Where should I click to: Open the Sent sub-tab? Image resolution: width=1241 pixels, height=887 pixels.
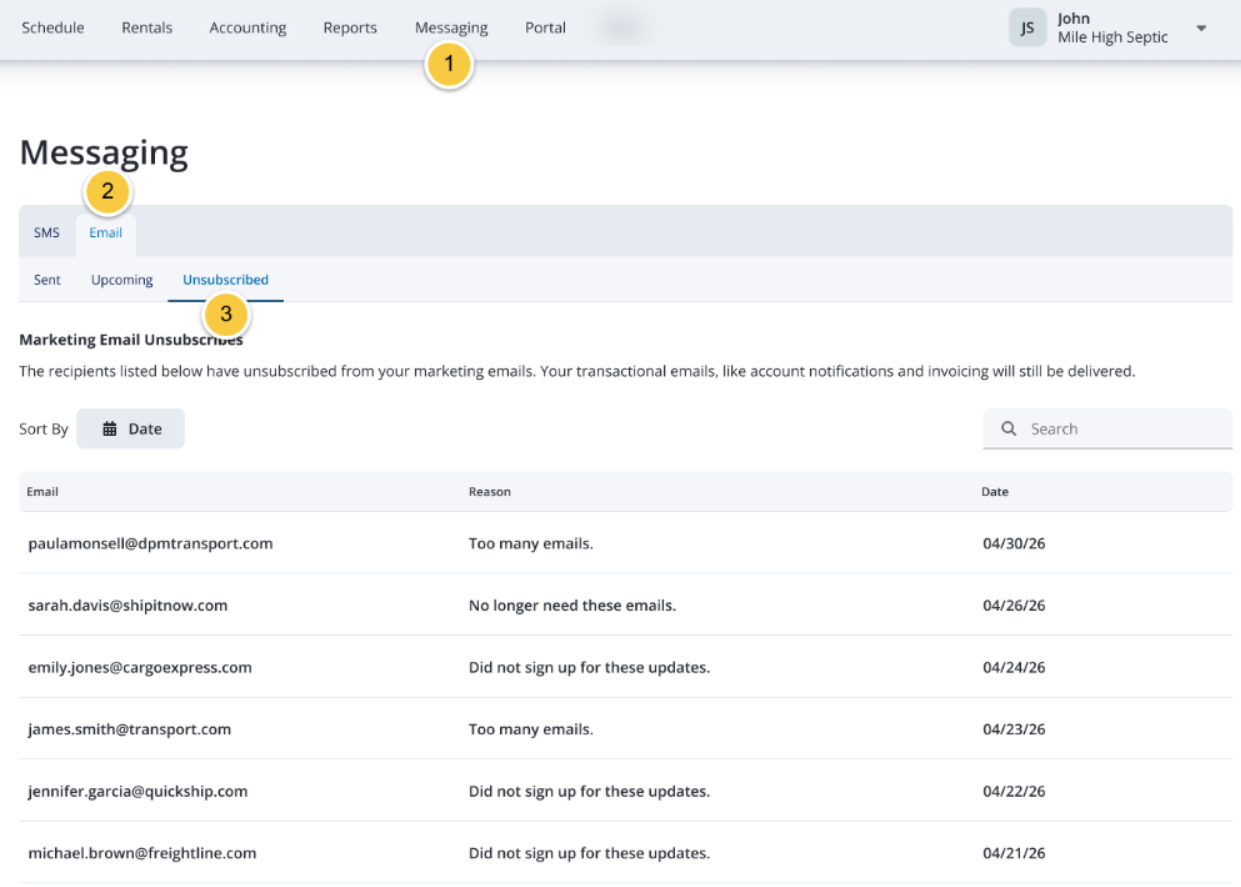47,280
